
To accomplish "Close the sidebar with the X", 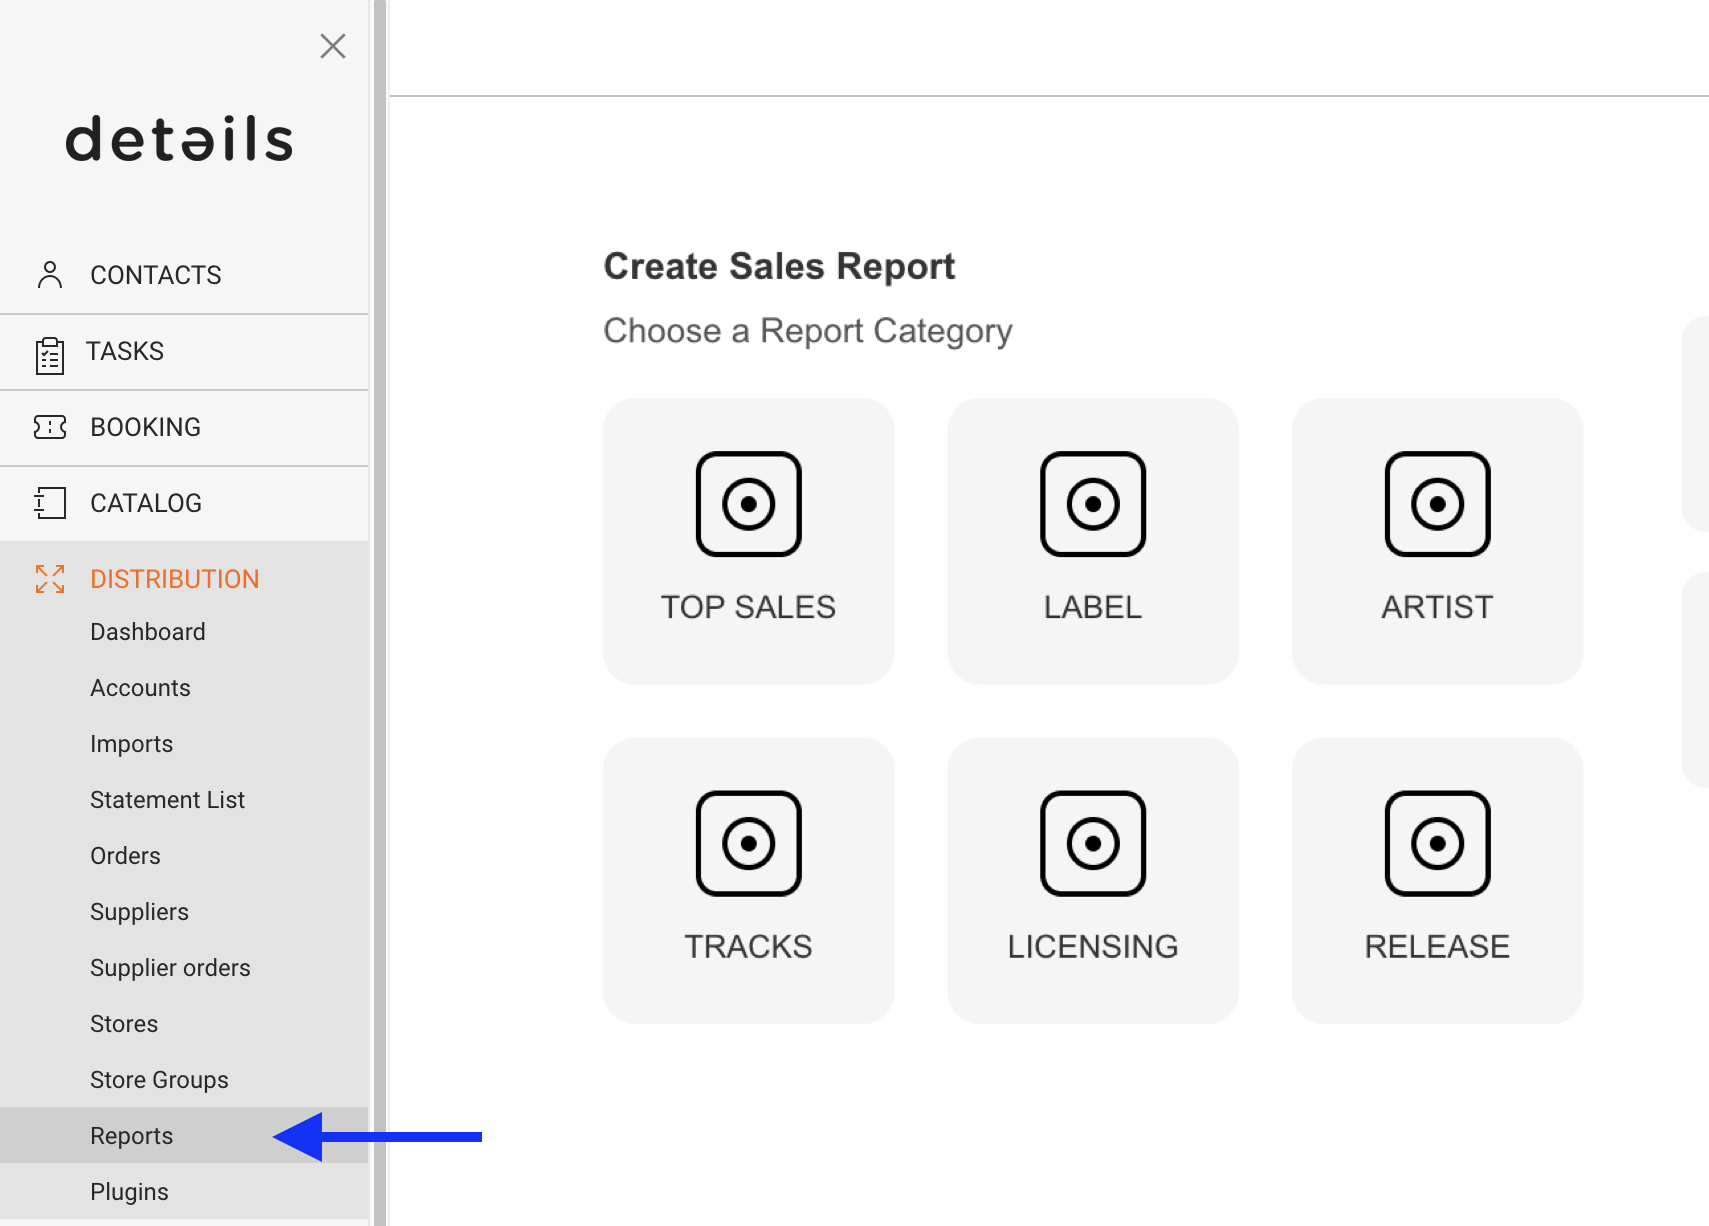I will [332, 46].
